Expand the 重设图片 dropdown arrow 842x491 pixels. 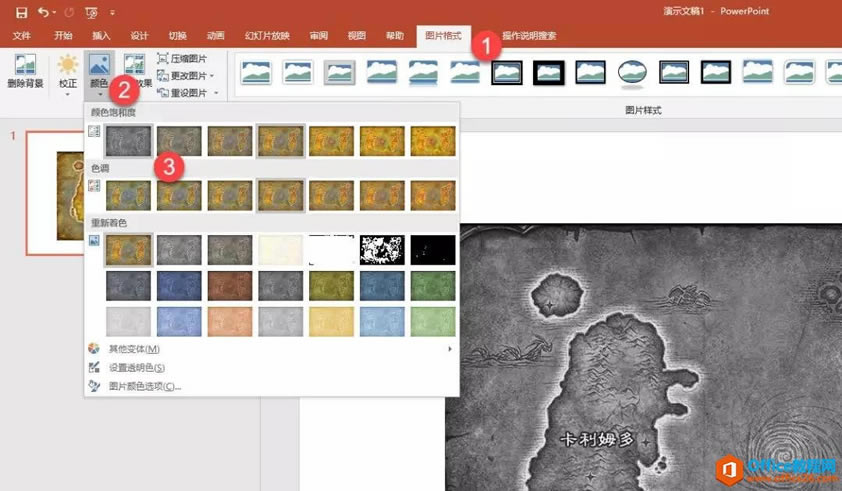216,93
